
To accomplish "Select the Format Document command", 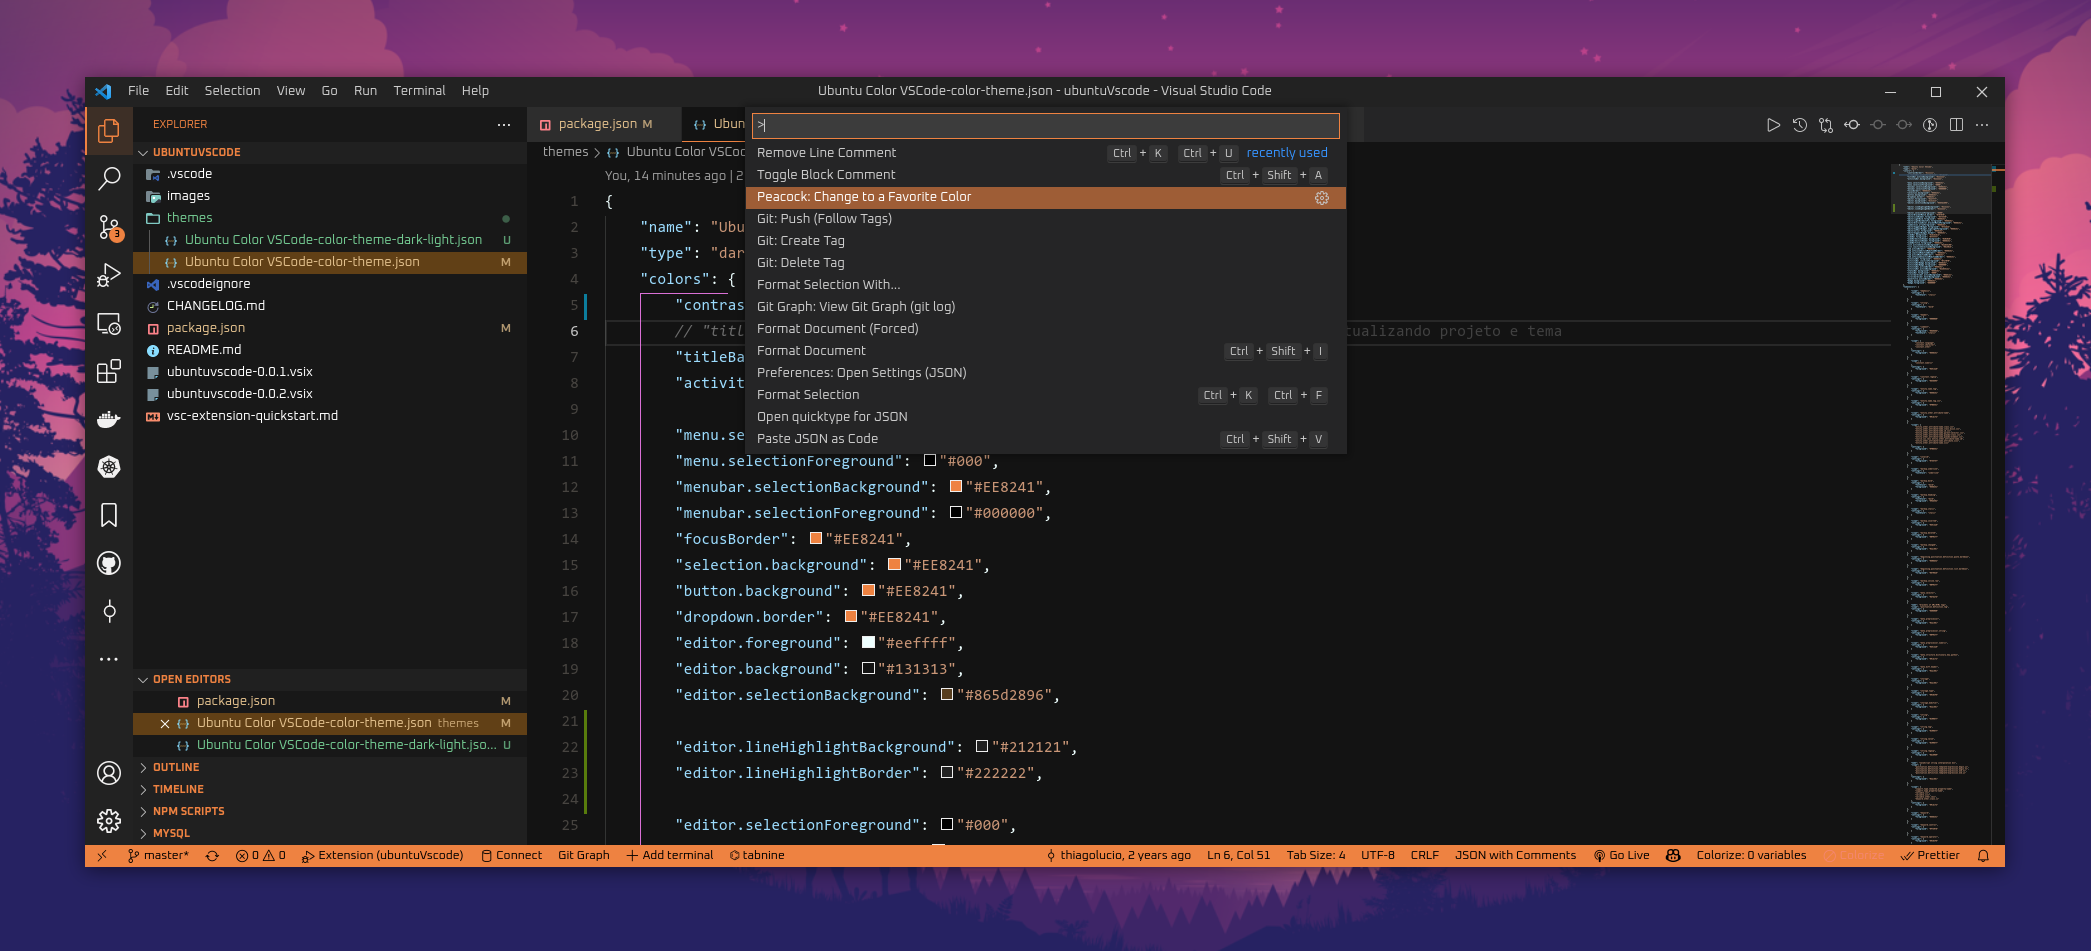I will 1046,352.
